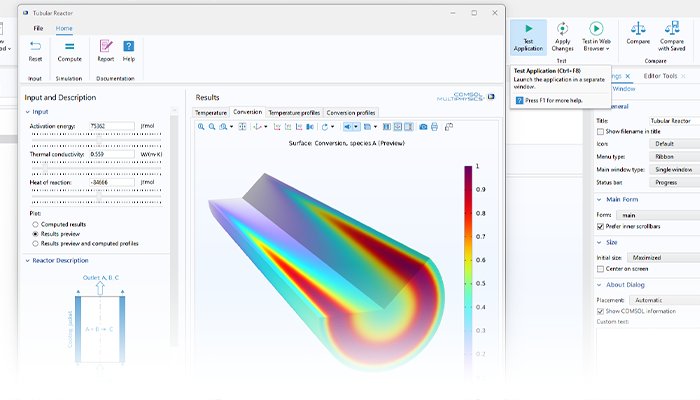Click the detach window icon in graphics toolbar

coord(449,127)
